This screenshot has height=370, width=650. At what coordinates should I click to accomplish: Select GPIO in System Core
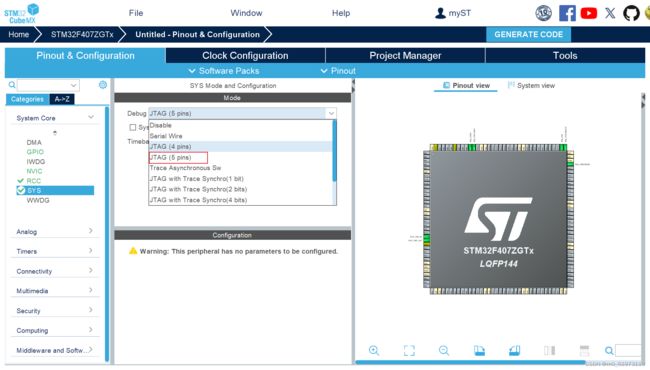[x=35, y=152]
